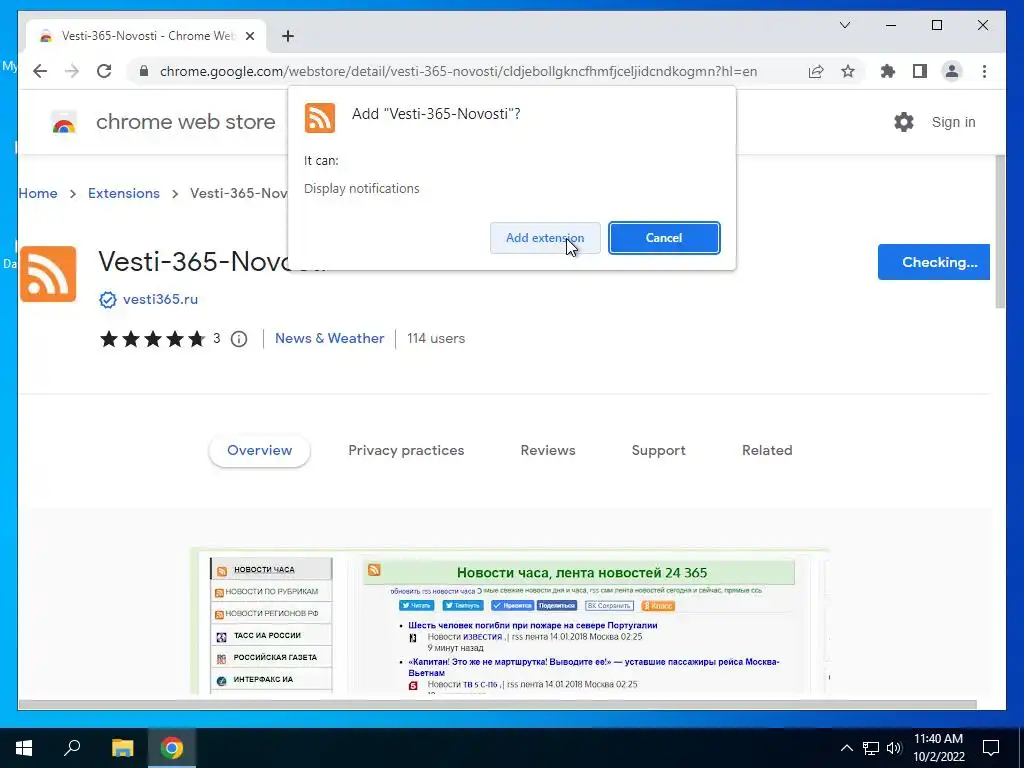Click the Chrome taskbar icon
1024x768 pixels.
172,748
